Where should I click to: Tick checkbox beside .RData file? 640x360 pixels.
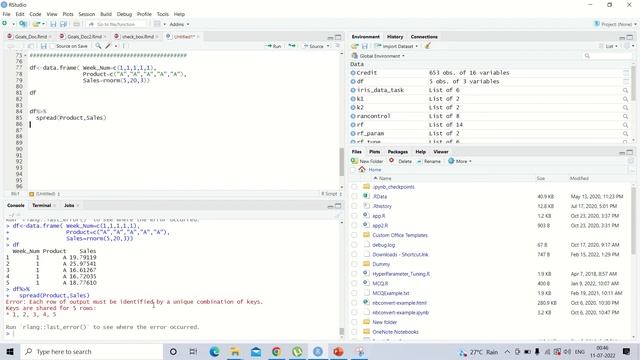click(354, 196)
